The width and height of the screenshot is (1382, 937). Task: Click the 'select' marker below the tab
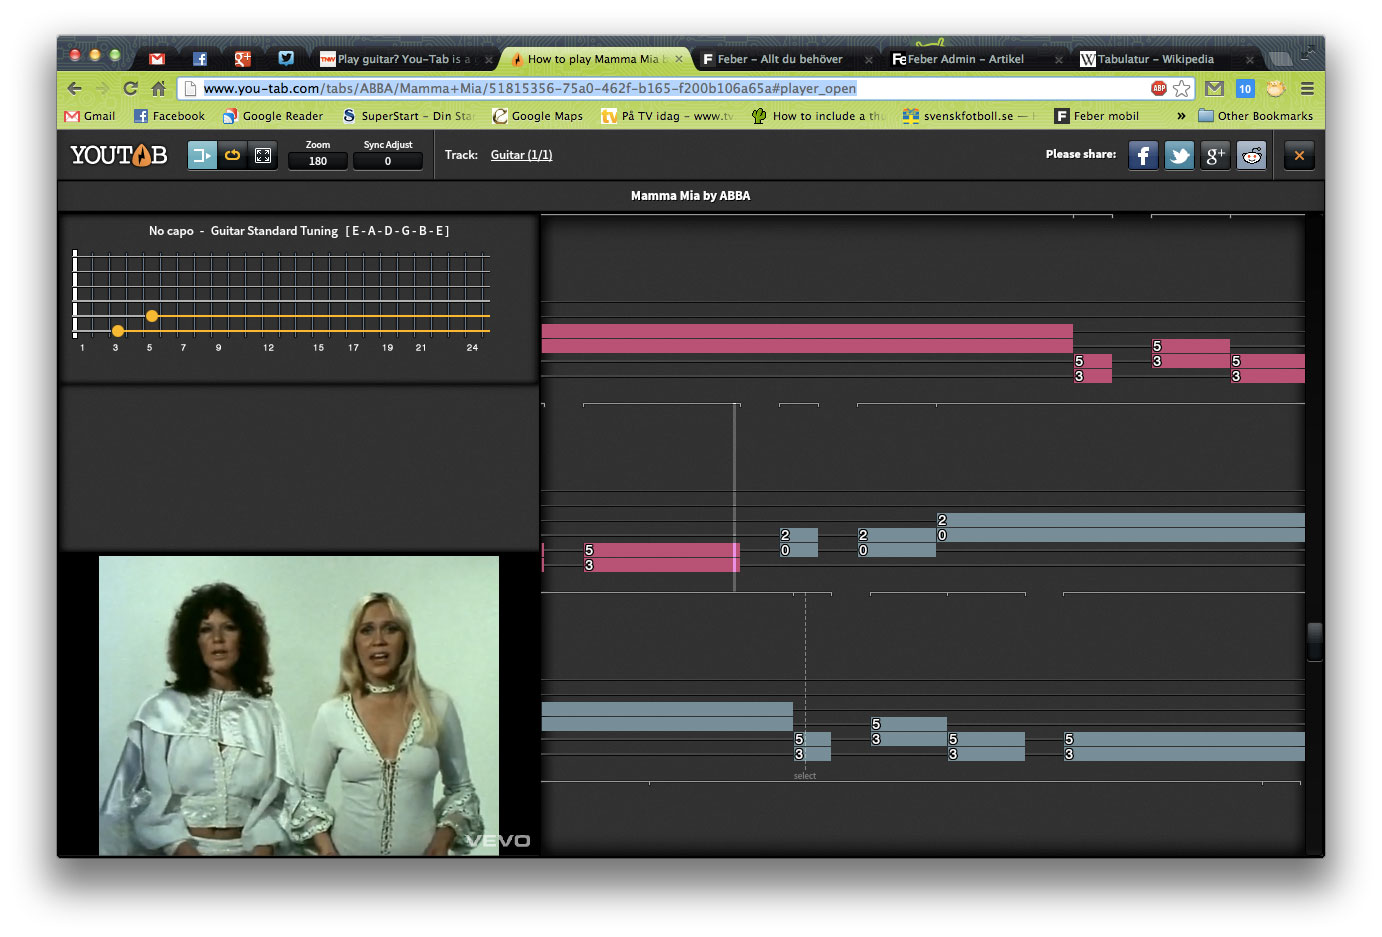tap(805, 776)
